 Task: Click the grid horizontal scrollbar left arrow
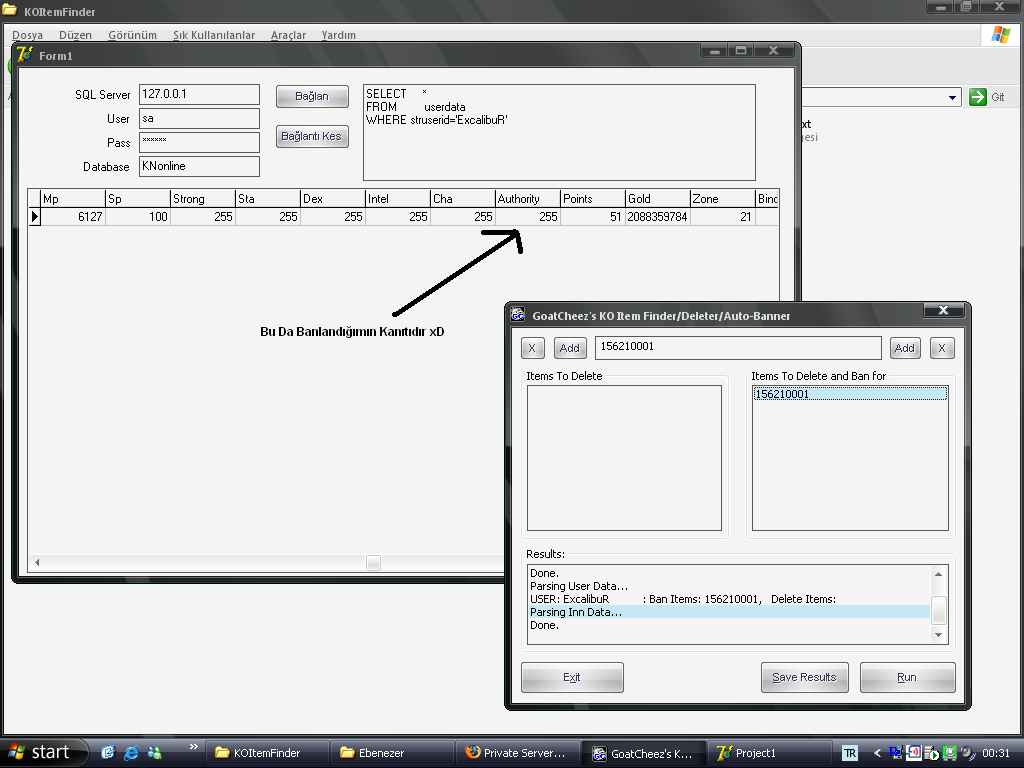point(37,562)
